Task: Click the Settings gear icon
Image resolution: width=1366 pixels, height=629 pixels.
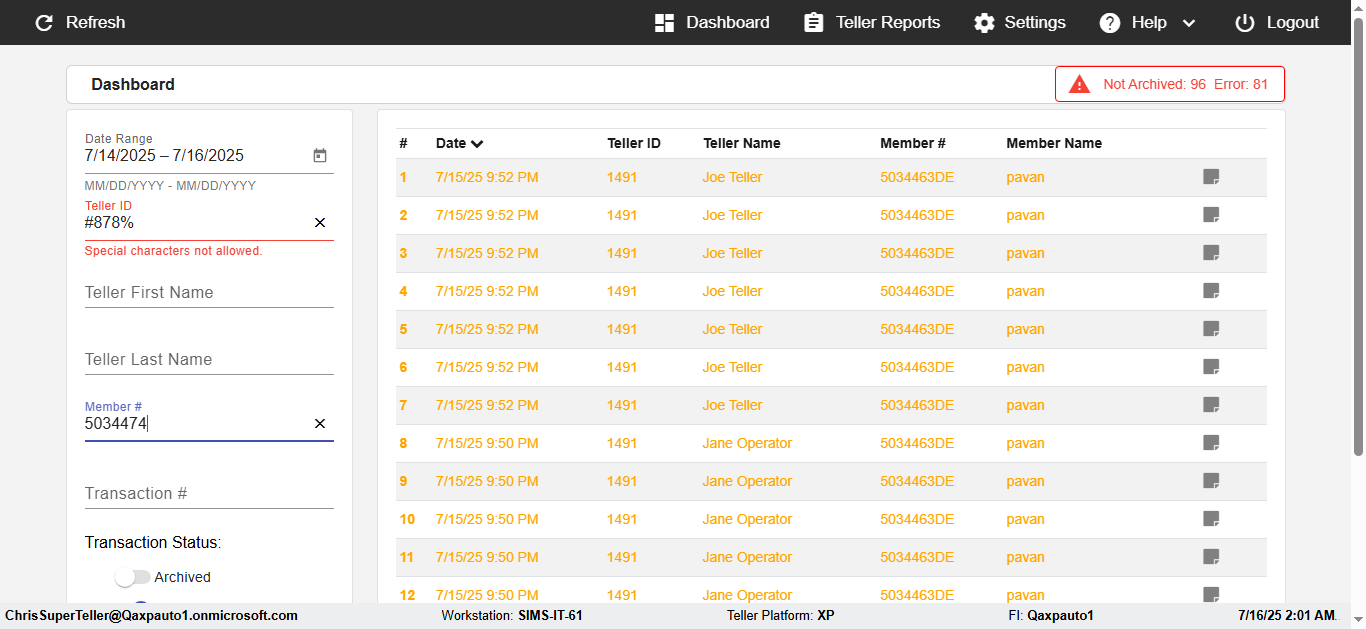Action: [x=984, y=23]
